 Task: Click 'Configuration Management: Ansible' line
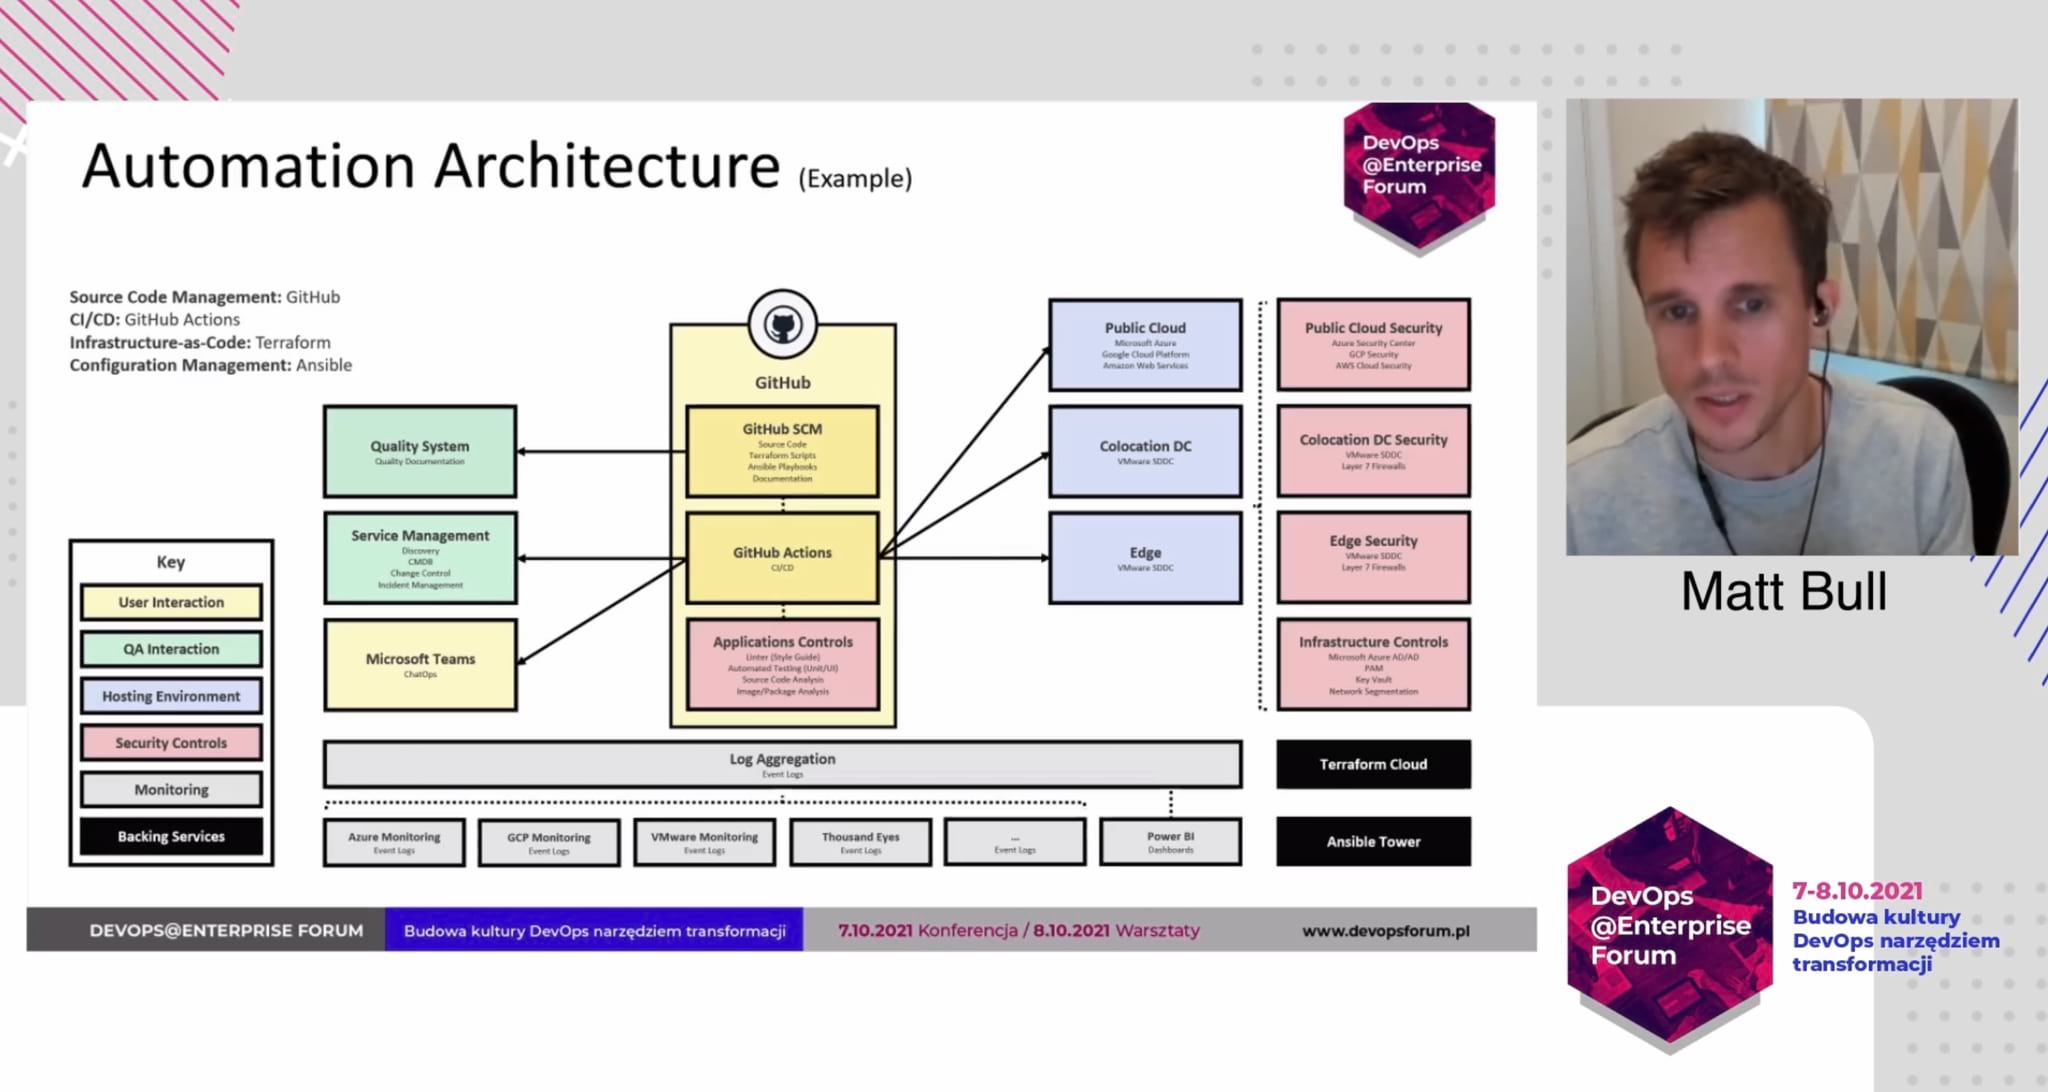(x=211, y=365)
